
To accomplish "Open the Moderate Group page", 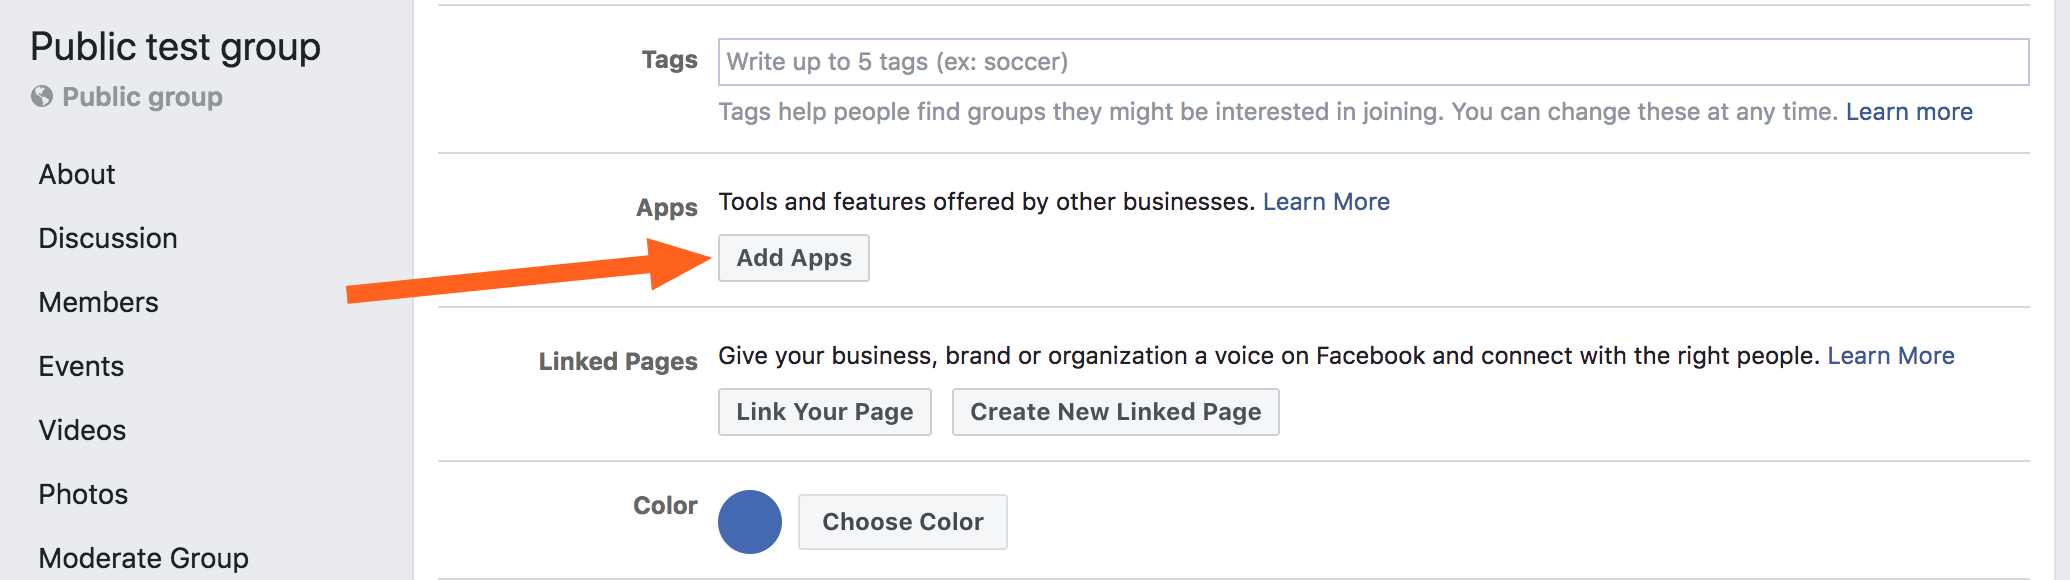I will point(143,558).
